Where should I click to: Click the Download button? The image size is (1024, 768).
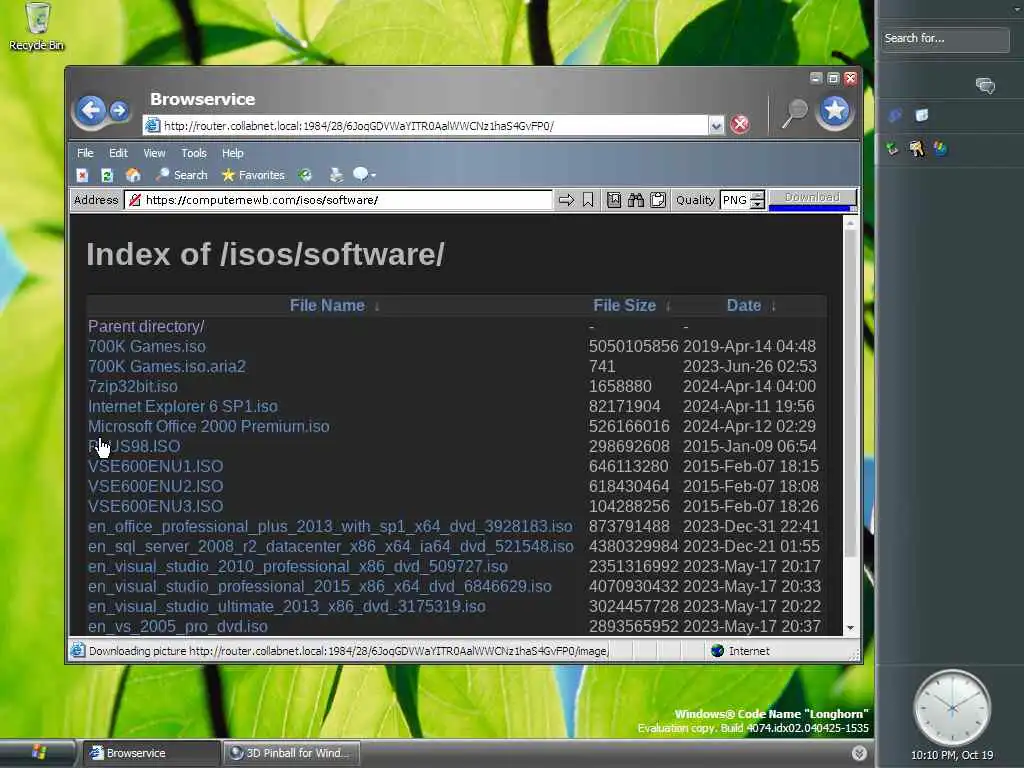coord(812,197)
